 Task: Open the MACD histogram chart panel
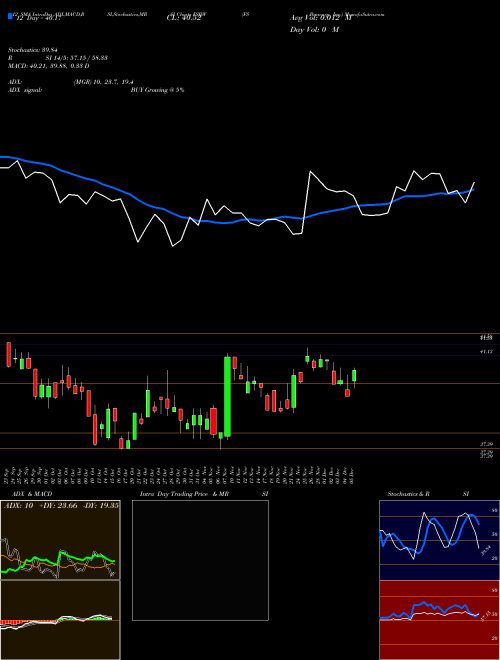(x=60, y=620)
